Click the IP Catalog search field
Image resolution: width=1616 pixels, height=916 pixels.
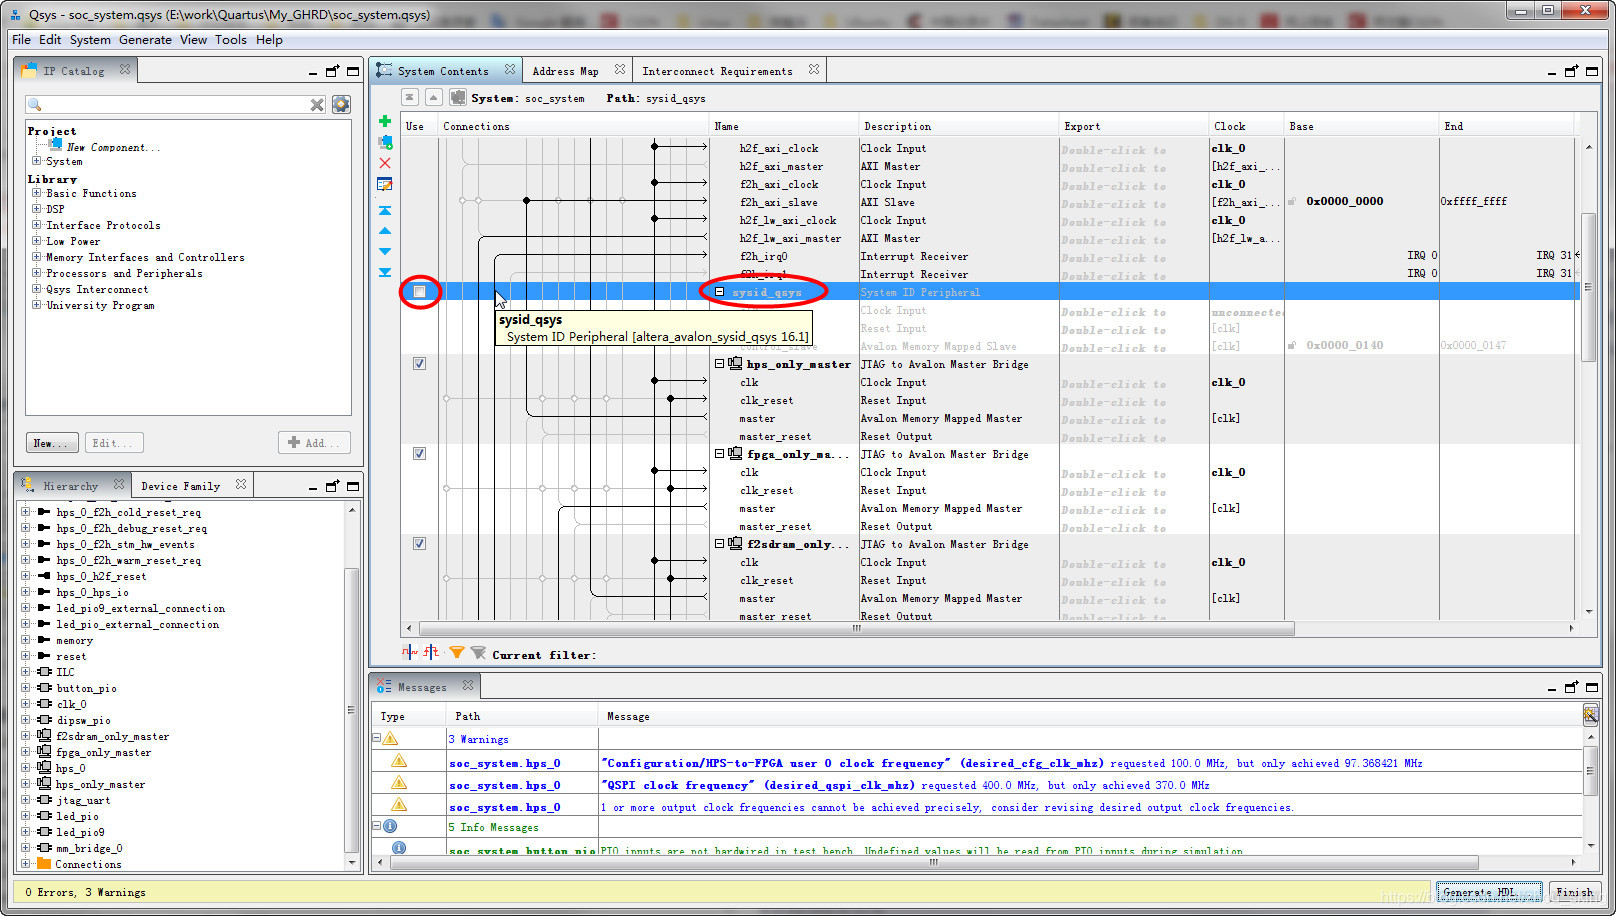pos(175,105)
